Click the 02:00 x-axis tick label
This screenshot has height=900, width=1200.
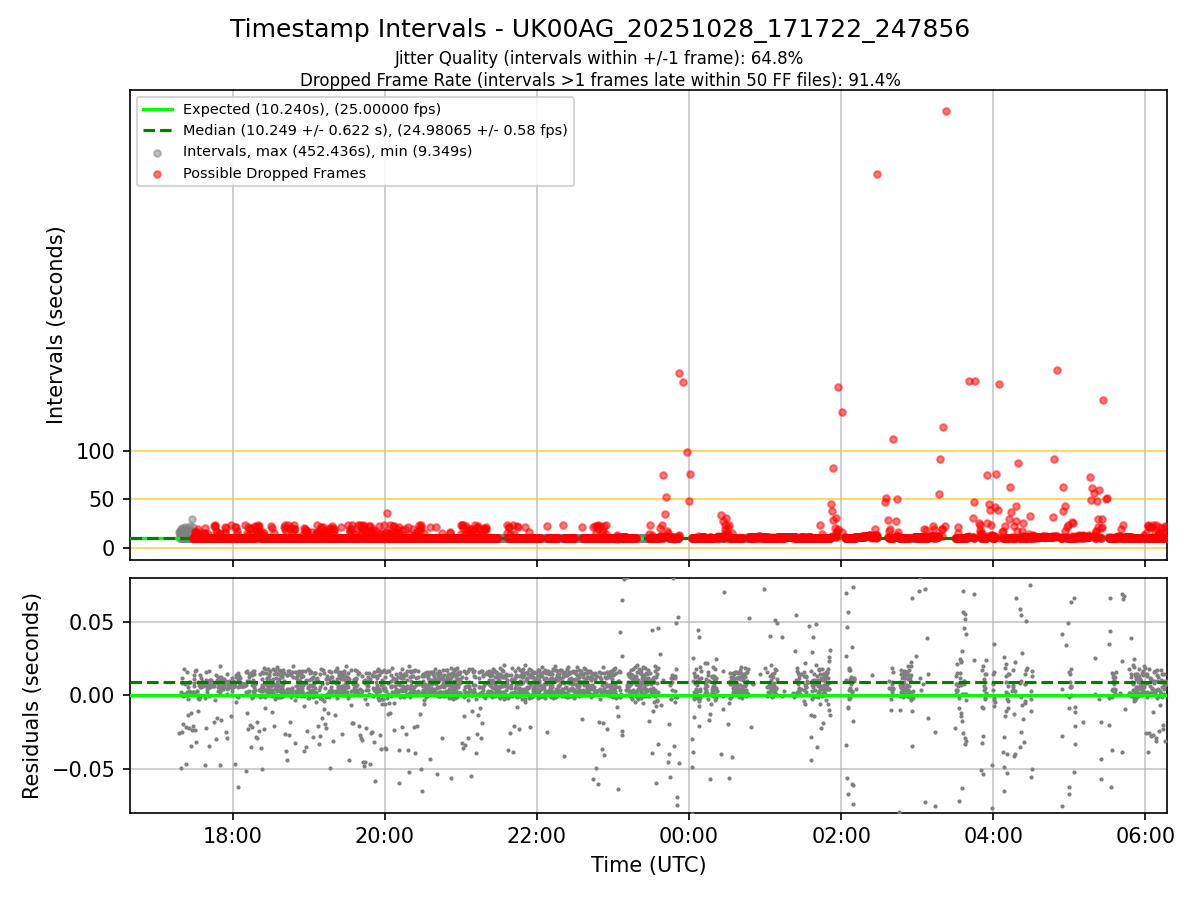tap(841, 834)
